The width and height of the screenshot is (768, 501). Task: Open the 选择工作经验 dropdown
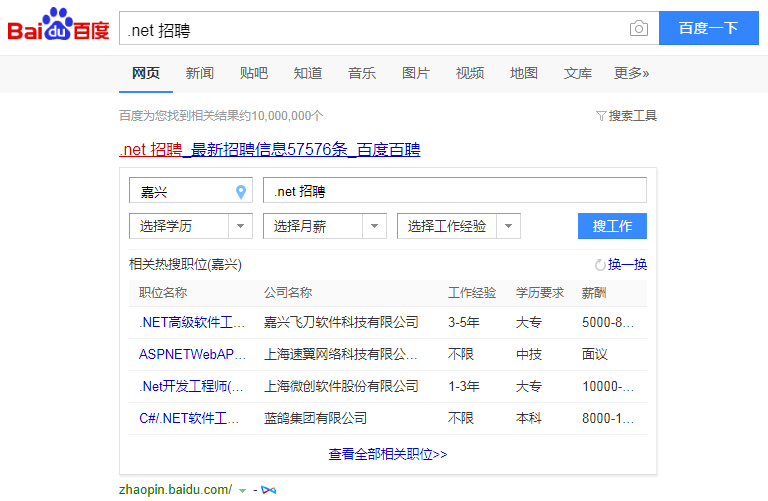[x=459, y=226]
